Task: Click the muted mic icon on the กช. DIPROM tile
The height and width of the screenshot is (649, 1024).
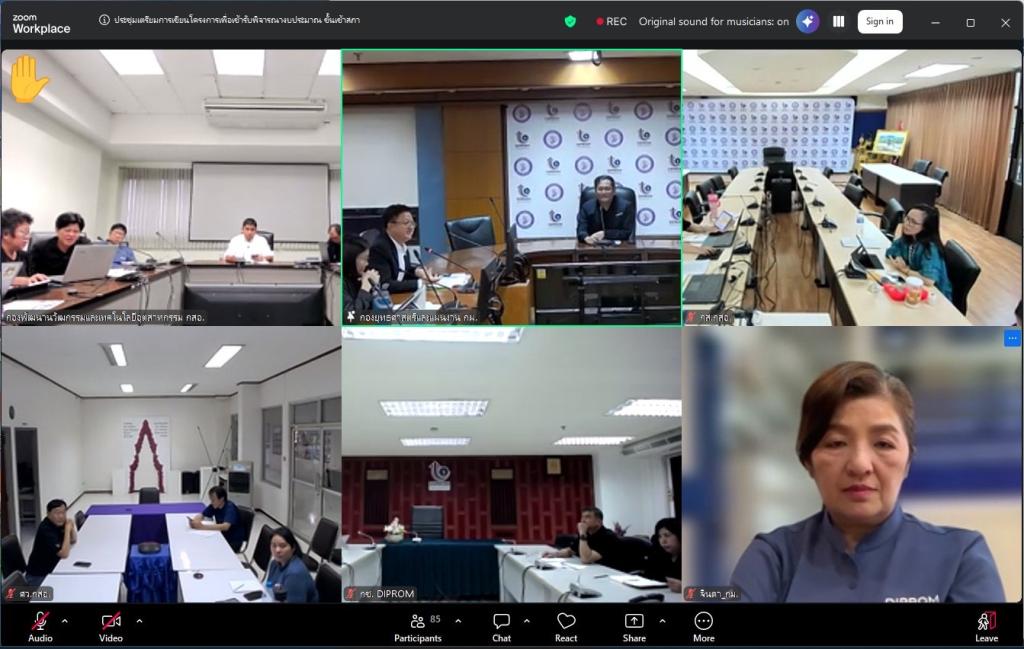Action: point(351,594)
